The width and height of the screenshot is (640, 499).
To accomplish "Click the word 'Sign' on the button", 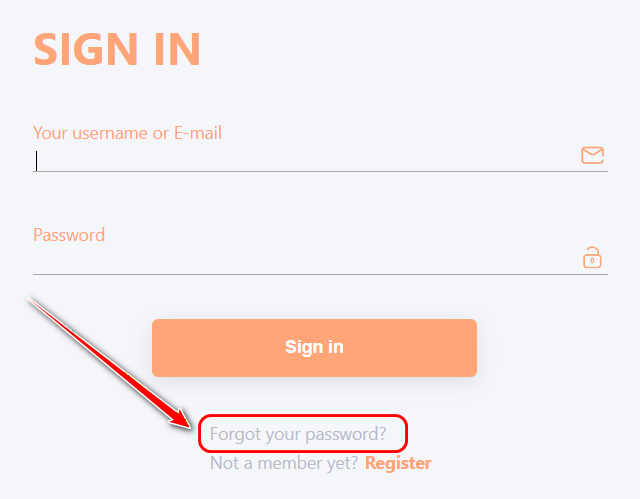I will tap(301, 347).
